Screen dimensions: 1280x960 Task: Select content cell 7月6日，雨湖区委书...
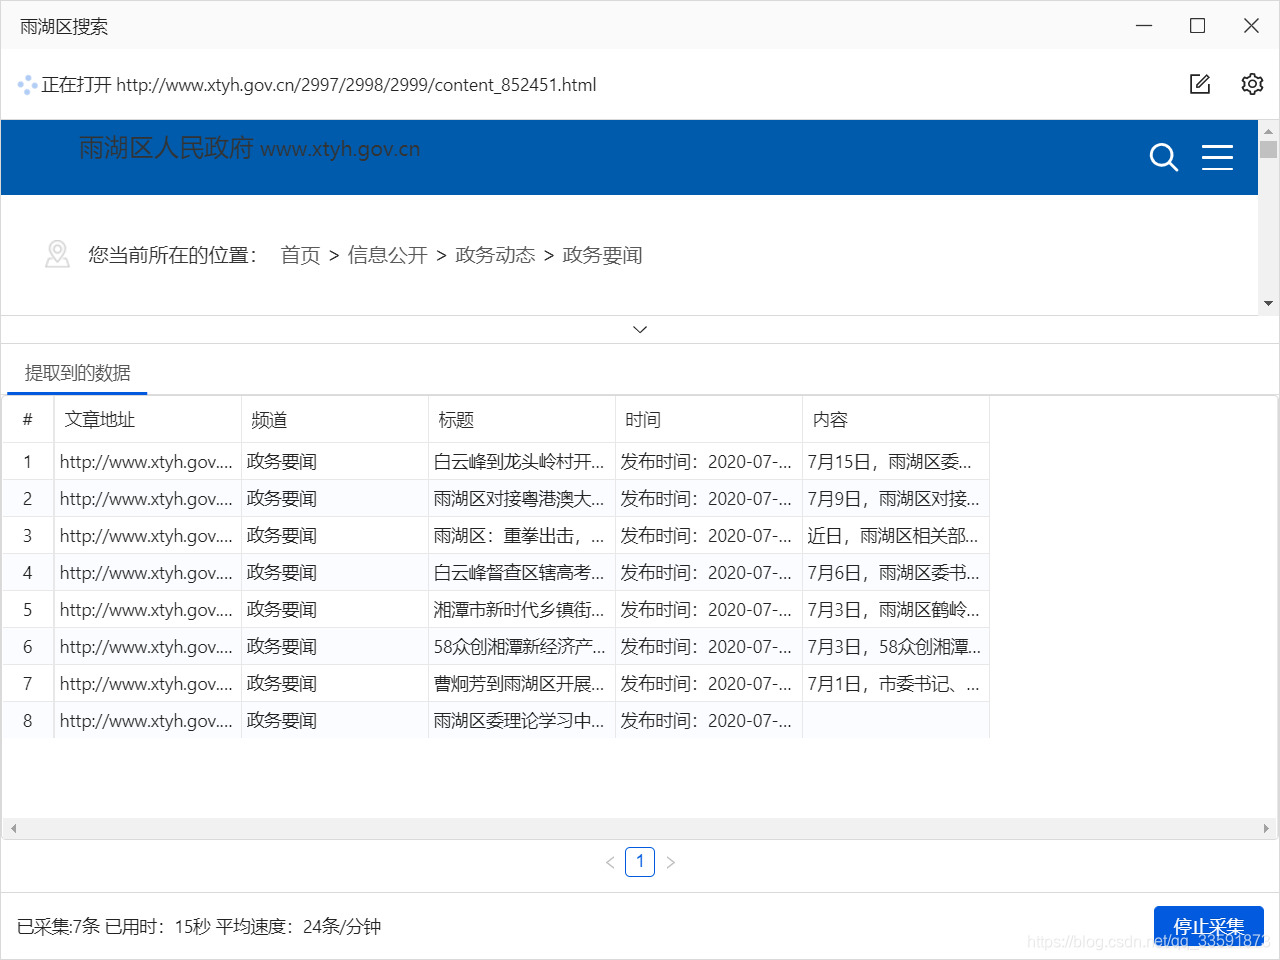click(896, 573)
